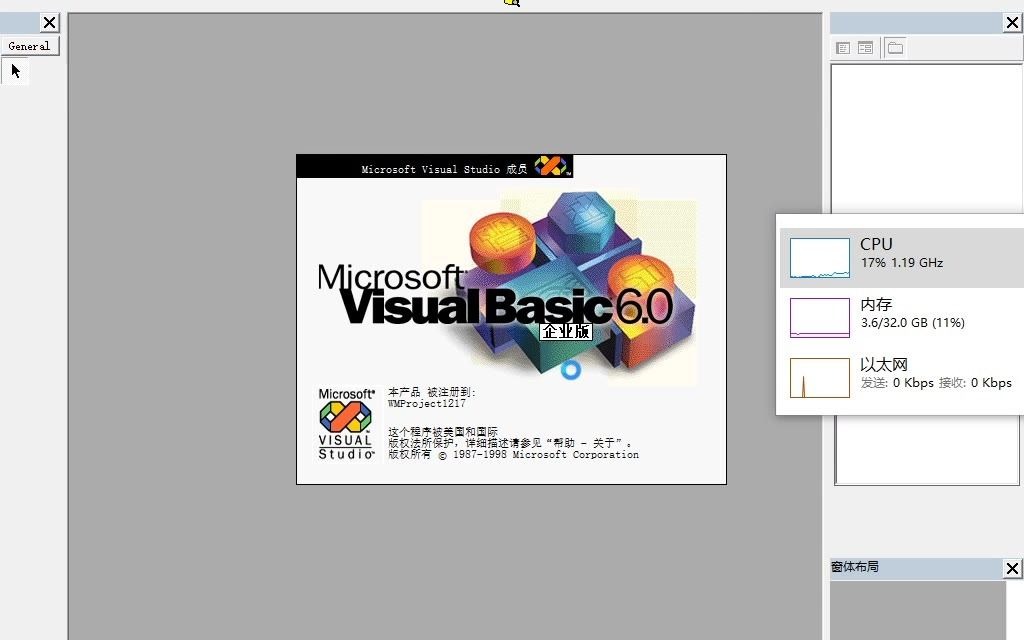Click the View Code icon in Project Explorer
This screenshot has width=1024, height=640.
(843, 47)
